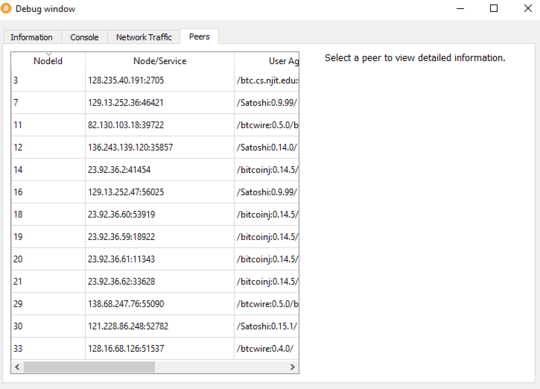
Task: Select peer 23.92.36.60:53919
Action: (x=160, y=214)
